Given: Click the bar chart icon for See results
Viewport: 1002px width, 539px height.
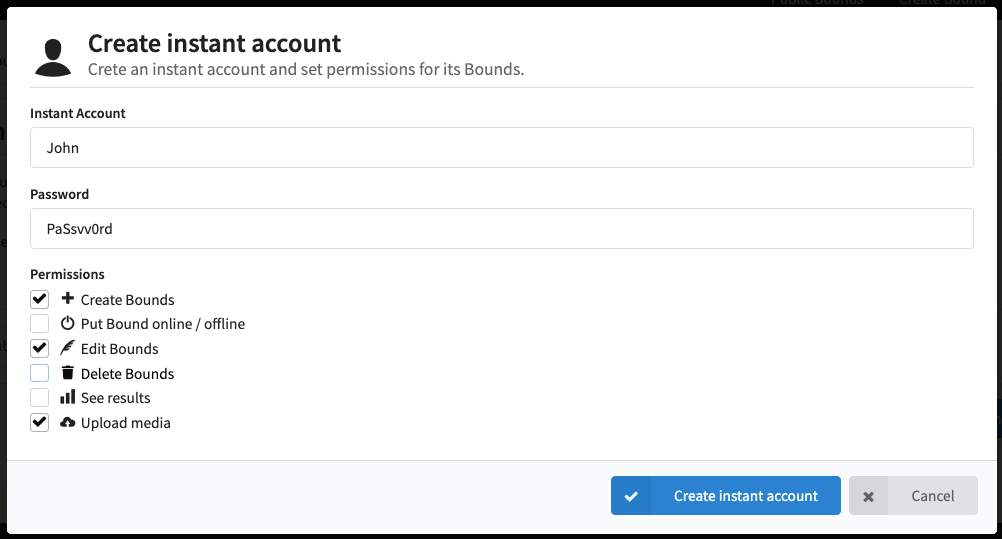Looking at the screenshot, I should click(x=68, y=397).
